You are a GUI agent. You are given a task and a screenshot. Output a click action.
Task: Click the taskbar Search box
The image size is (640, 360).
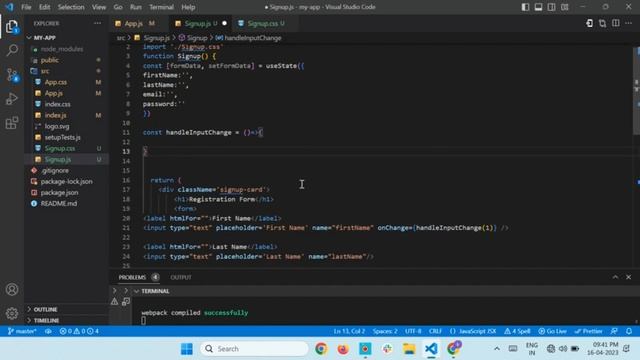click(x=254, y=349)
